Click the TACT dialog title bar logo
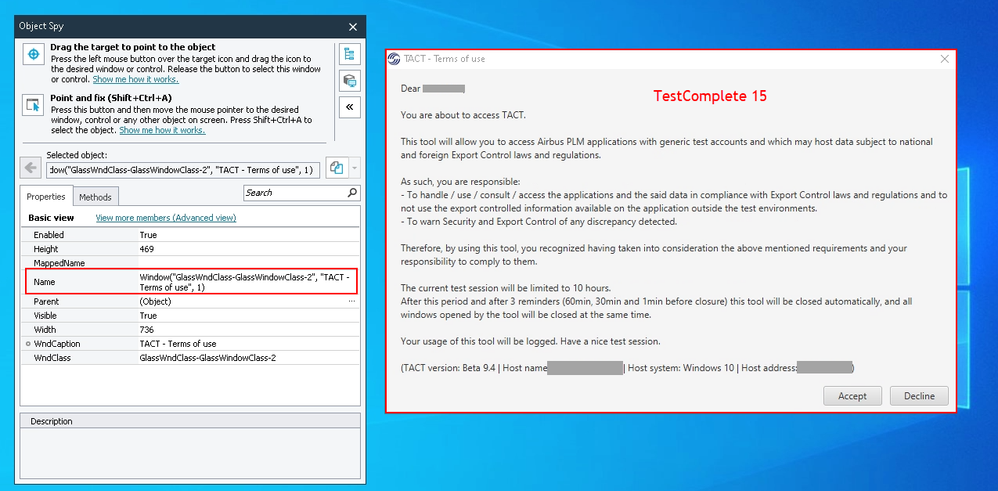Image resolution: width=998 pixels, height=491 pixels. coord(395,59)
